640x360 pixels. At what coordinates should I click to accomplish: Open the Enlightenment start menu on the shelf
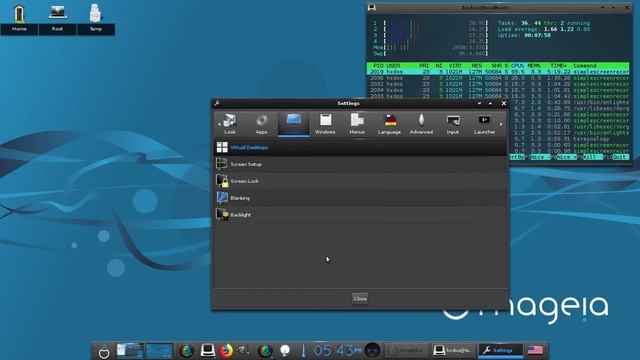[104, 351]
